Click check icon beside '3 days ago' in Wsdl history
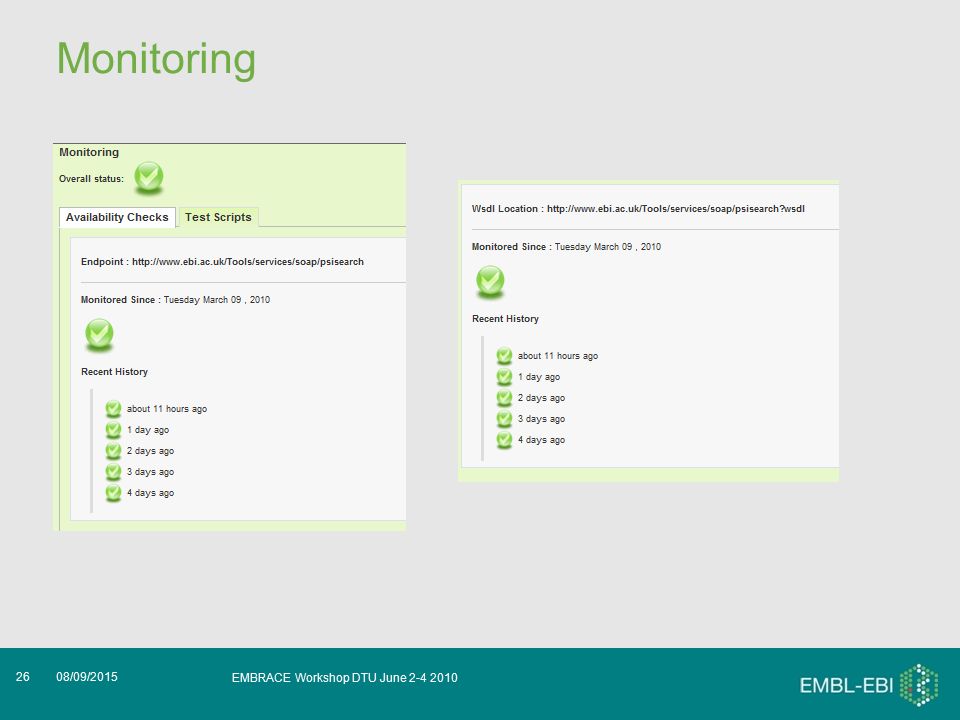 coord(504,419)
